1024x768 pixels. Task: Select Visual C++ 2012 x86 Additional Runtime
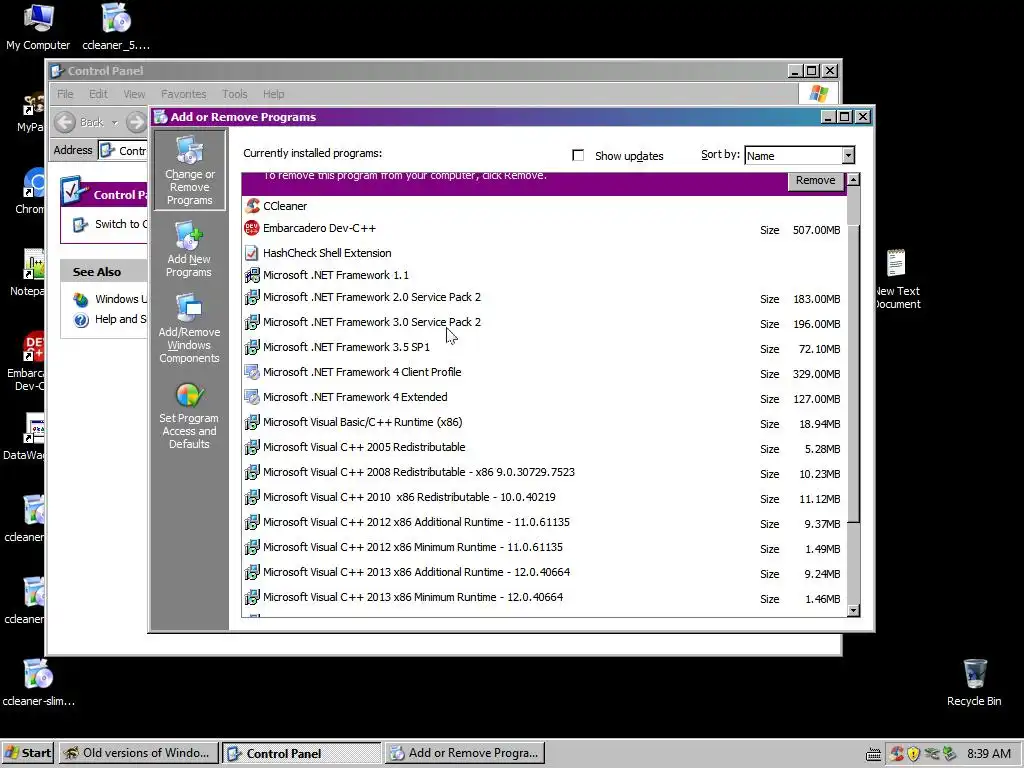tap(544, 522)
